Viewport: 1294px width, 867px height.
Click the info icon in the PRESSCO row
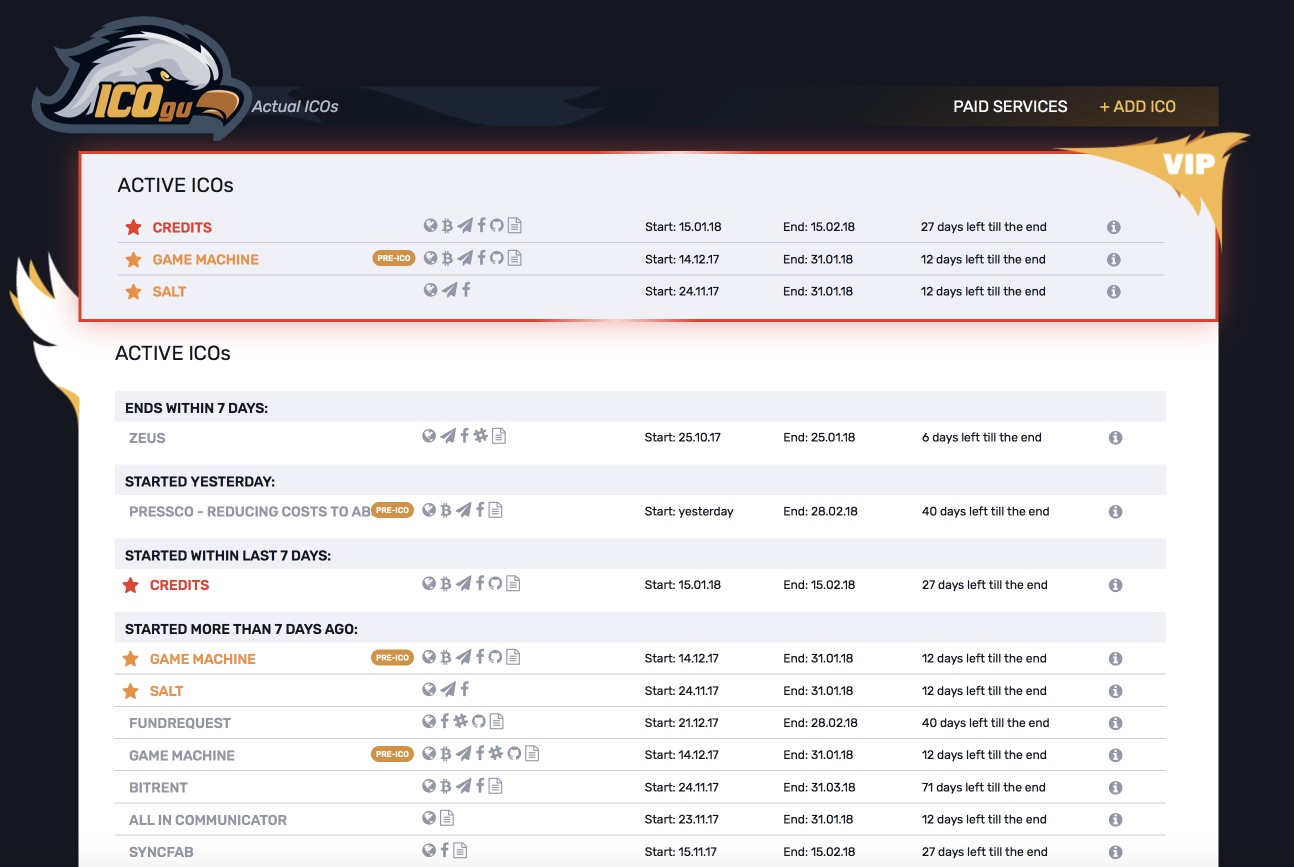1115,511
